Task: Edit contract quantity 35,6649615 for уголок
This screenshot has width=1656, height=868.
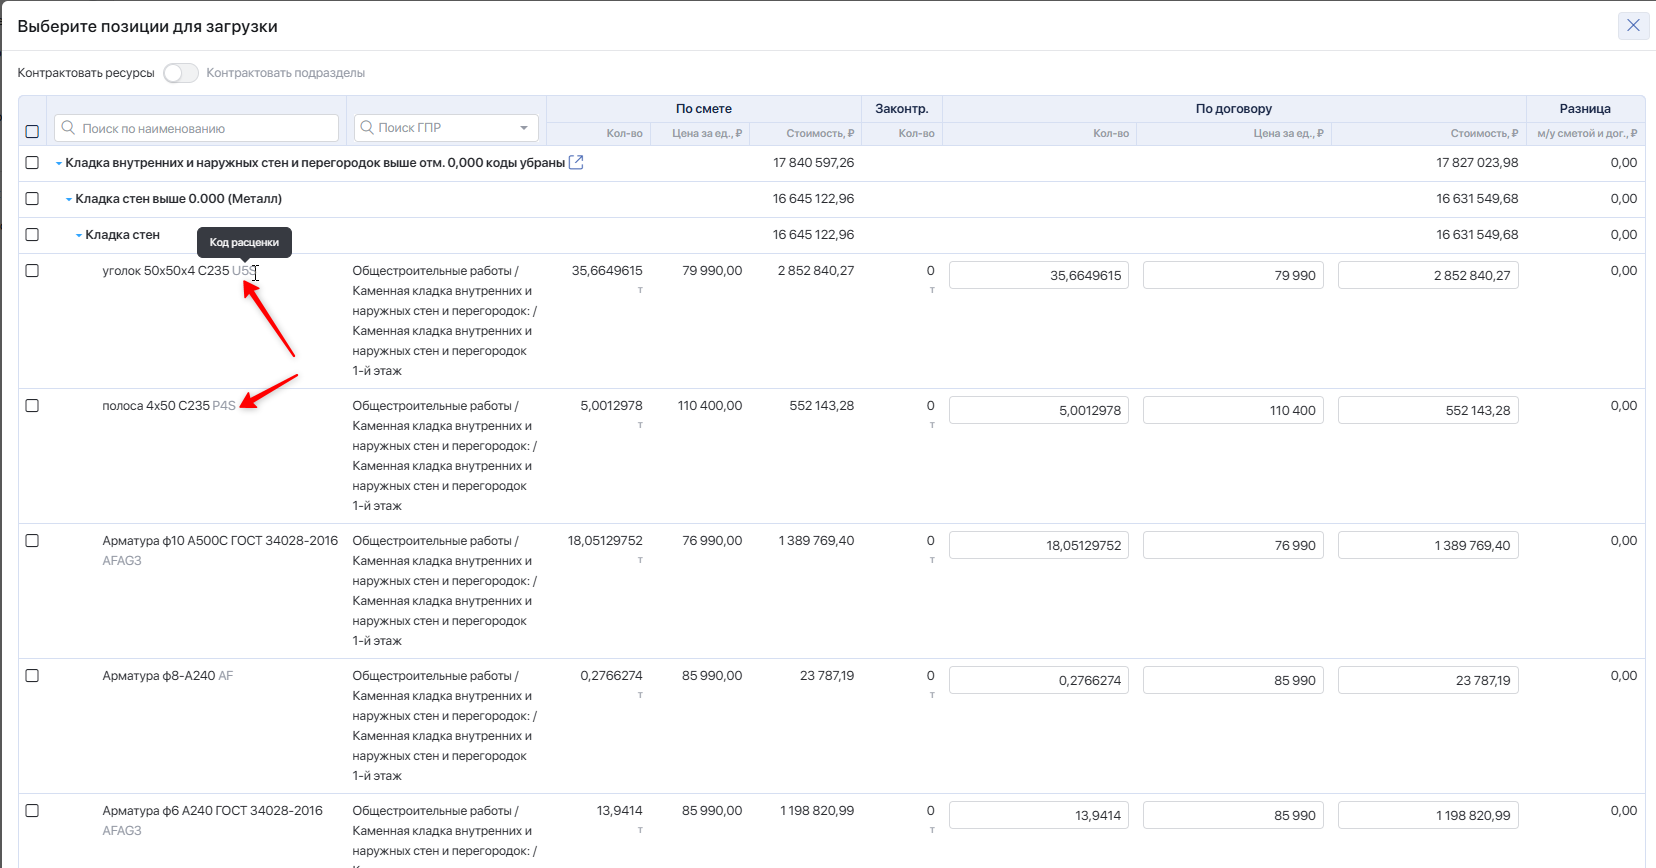Action: coord(1038,276)
